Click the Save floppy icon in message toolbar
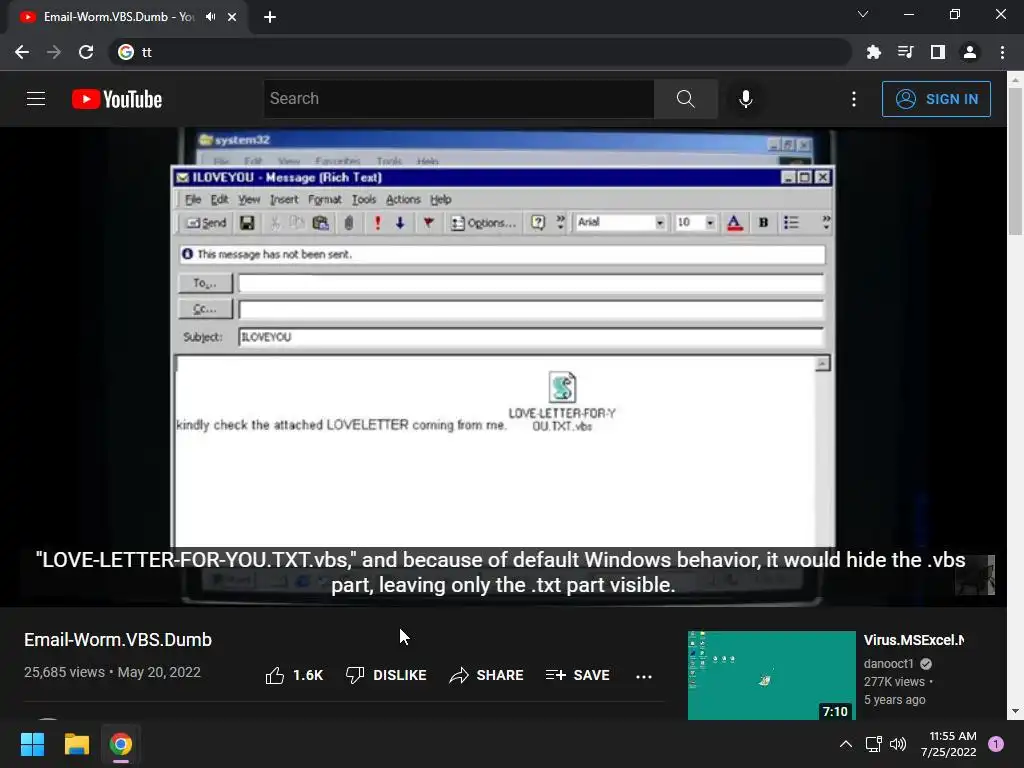 (247, 223)
